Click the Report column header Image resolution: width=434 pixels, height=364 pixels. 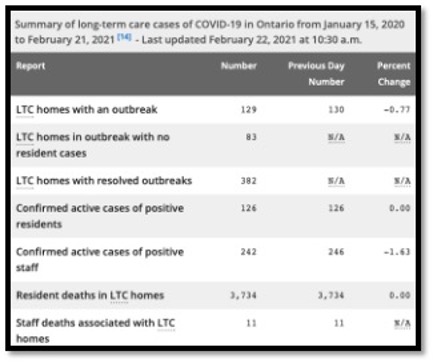[x=31, y=66]
